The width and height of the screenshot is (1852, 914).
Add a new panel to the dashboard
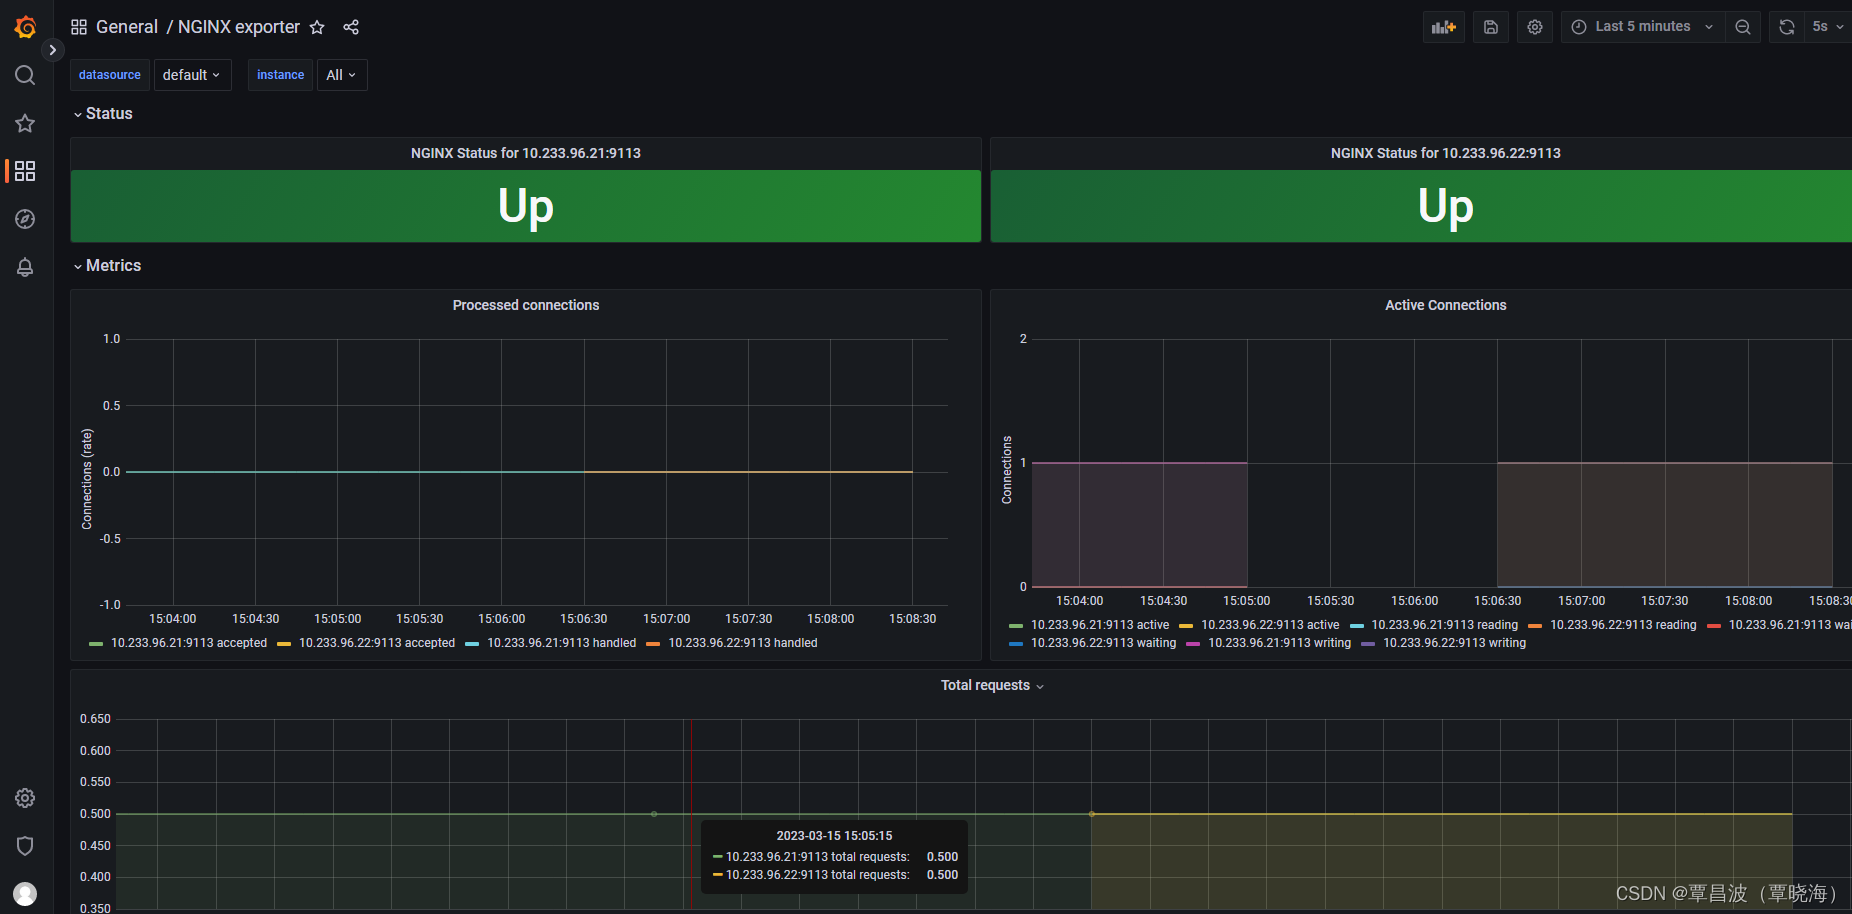pos(1443,26)
